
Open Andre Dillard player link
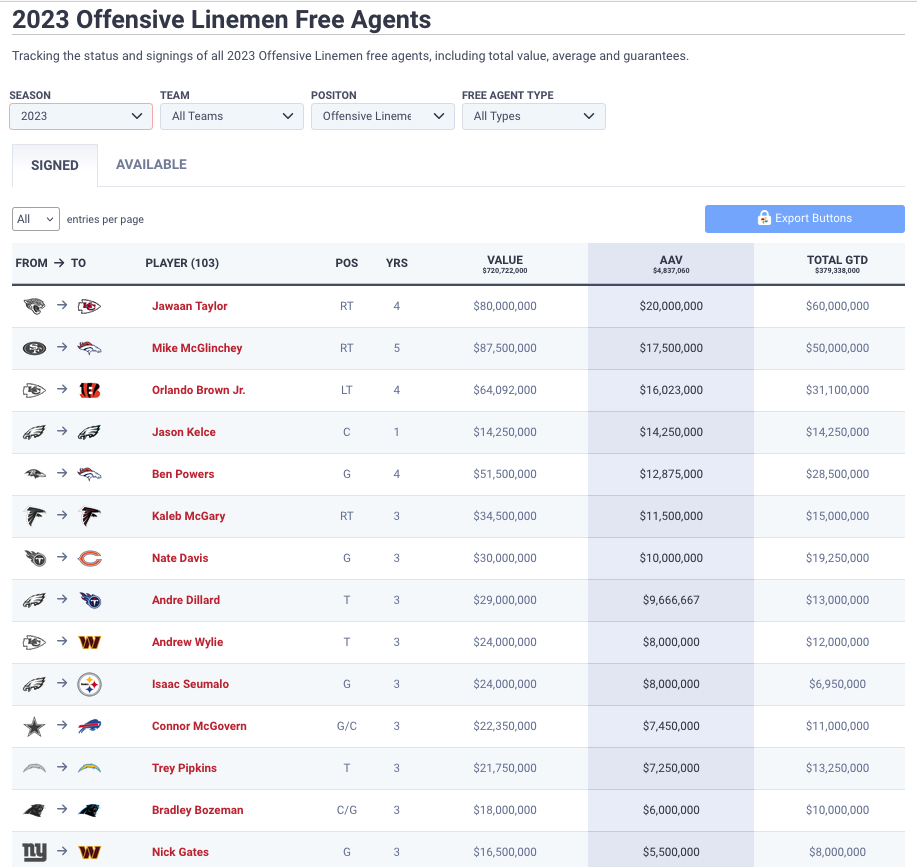186,600
